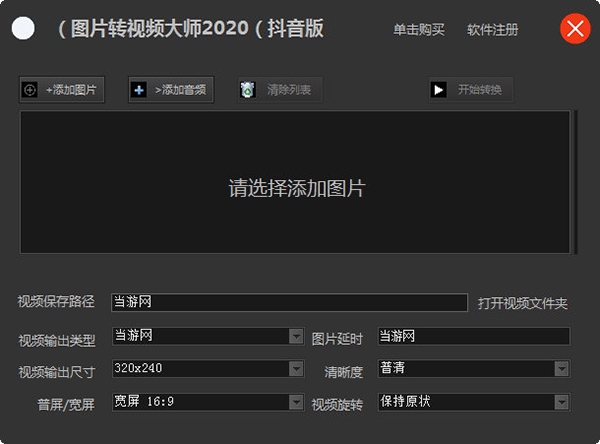Expand the 视频输出类型 dropdown arrow
Image resolution: width=600 pixels, height=444 pixels.
coord(296,336)
